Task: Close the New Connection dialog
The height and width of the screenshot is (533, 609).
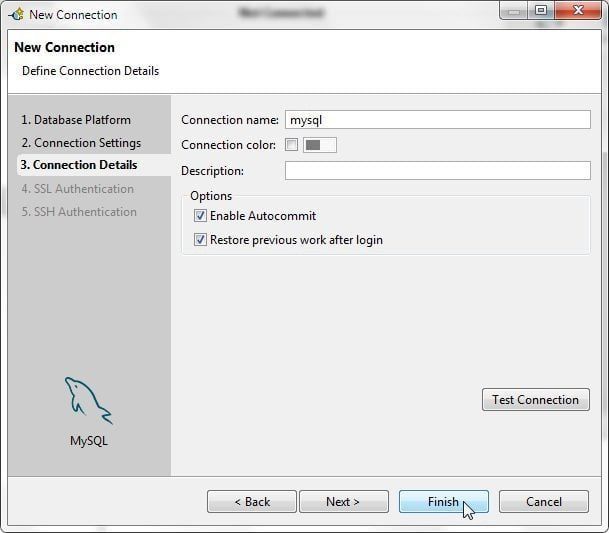Action: pos(578,10)
